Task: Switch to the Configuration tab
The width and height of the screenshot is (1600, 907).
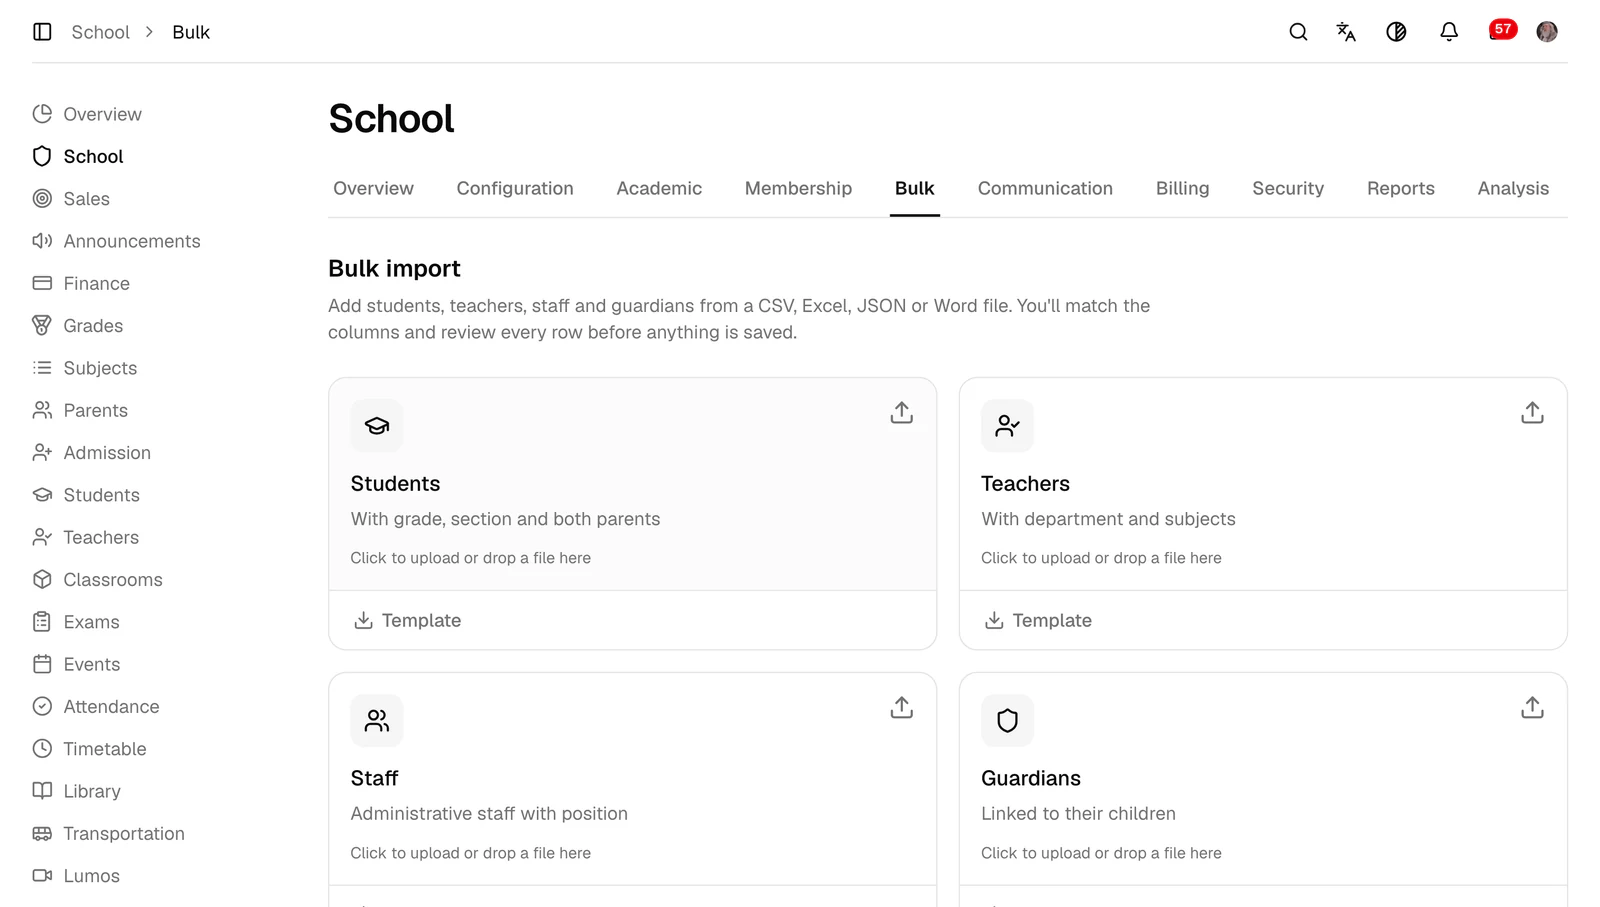Action: pos(515,189)
